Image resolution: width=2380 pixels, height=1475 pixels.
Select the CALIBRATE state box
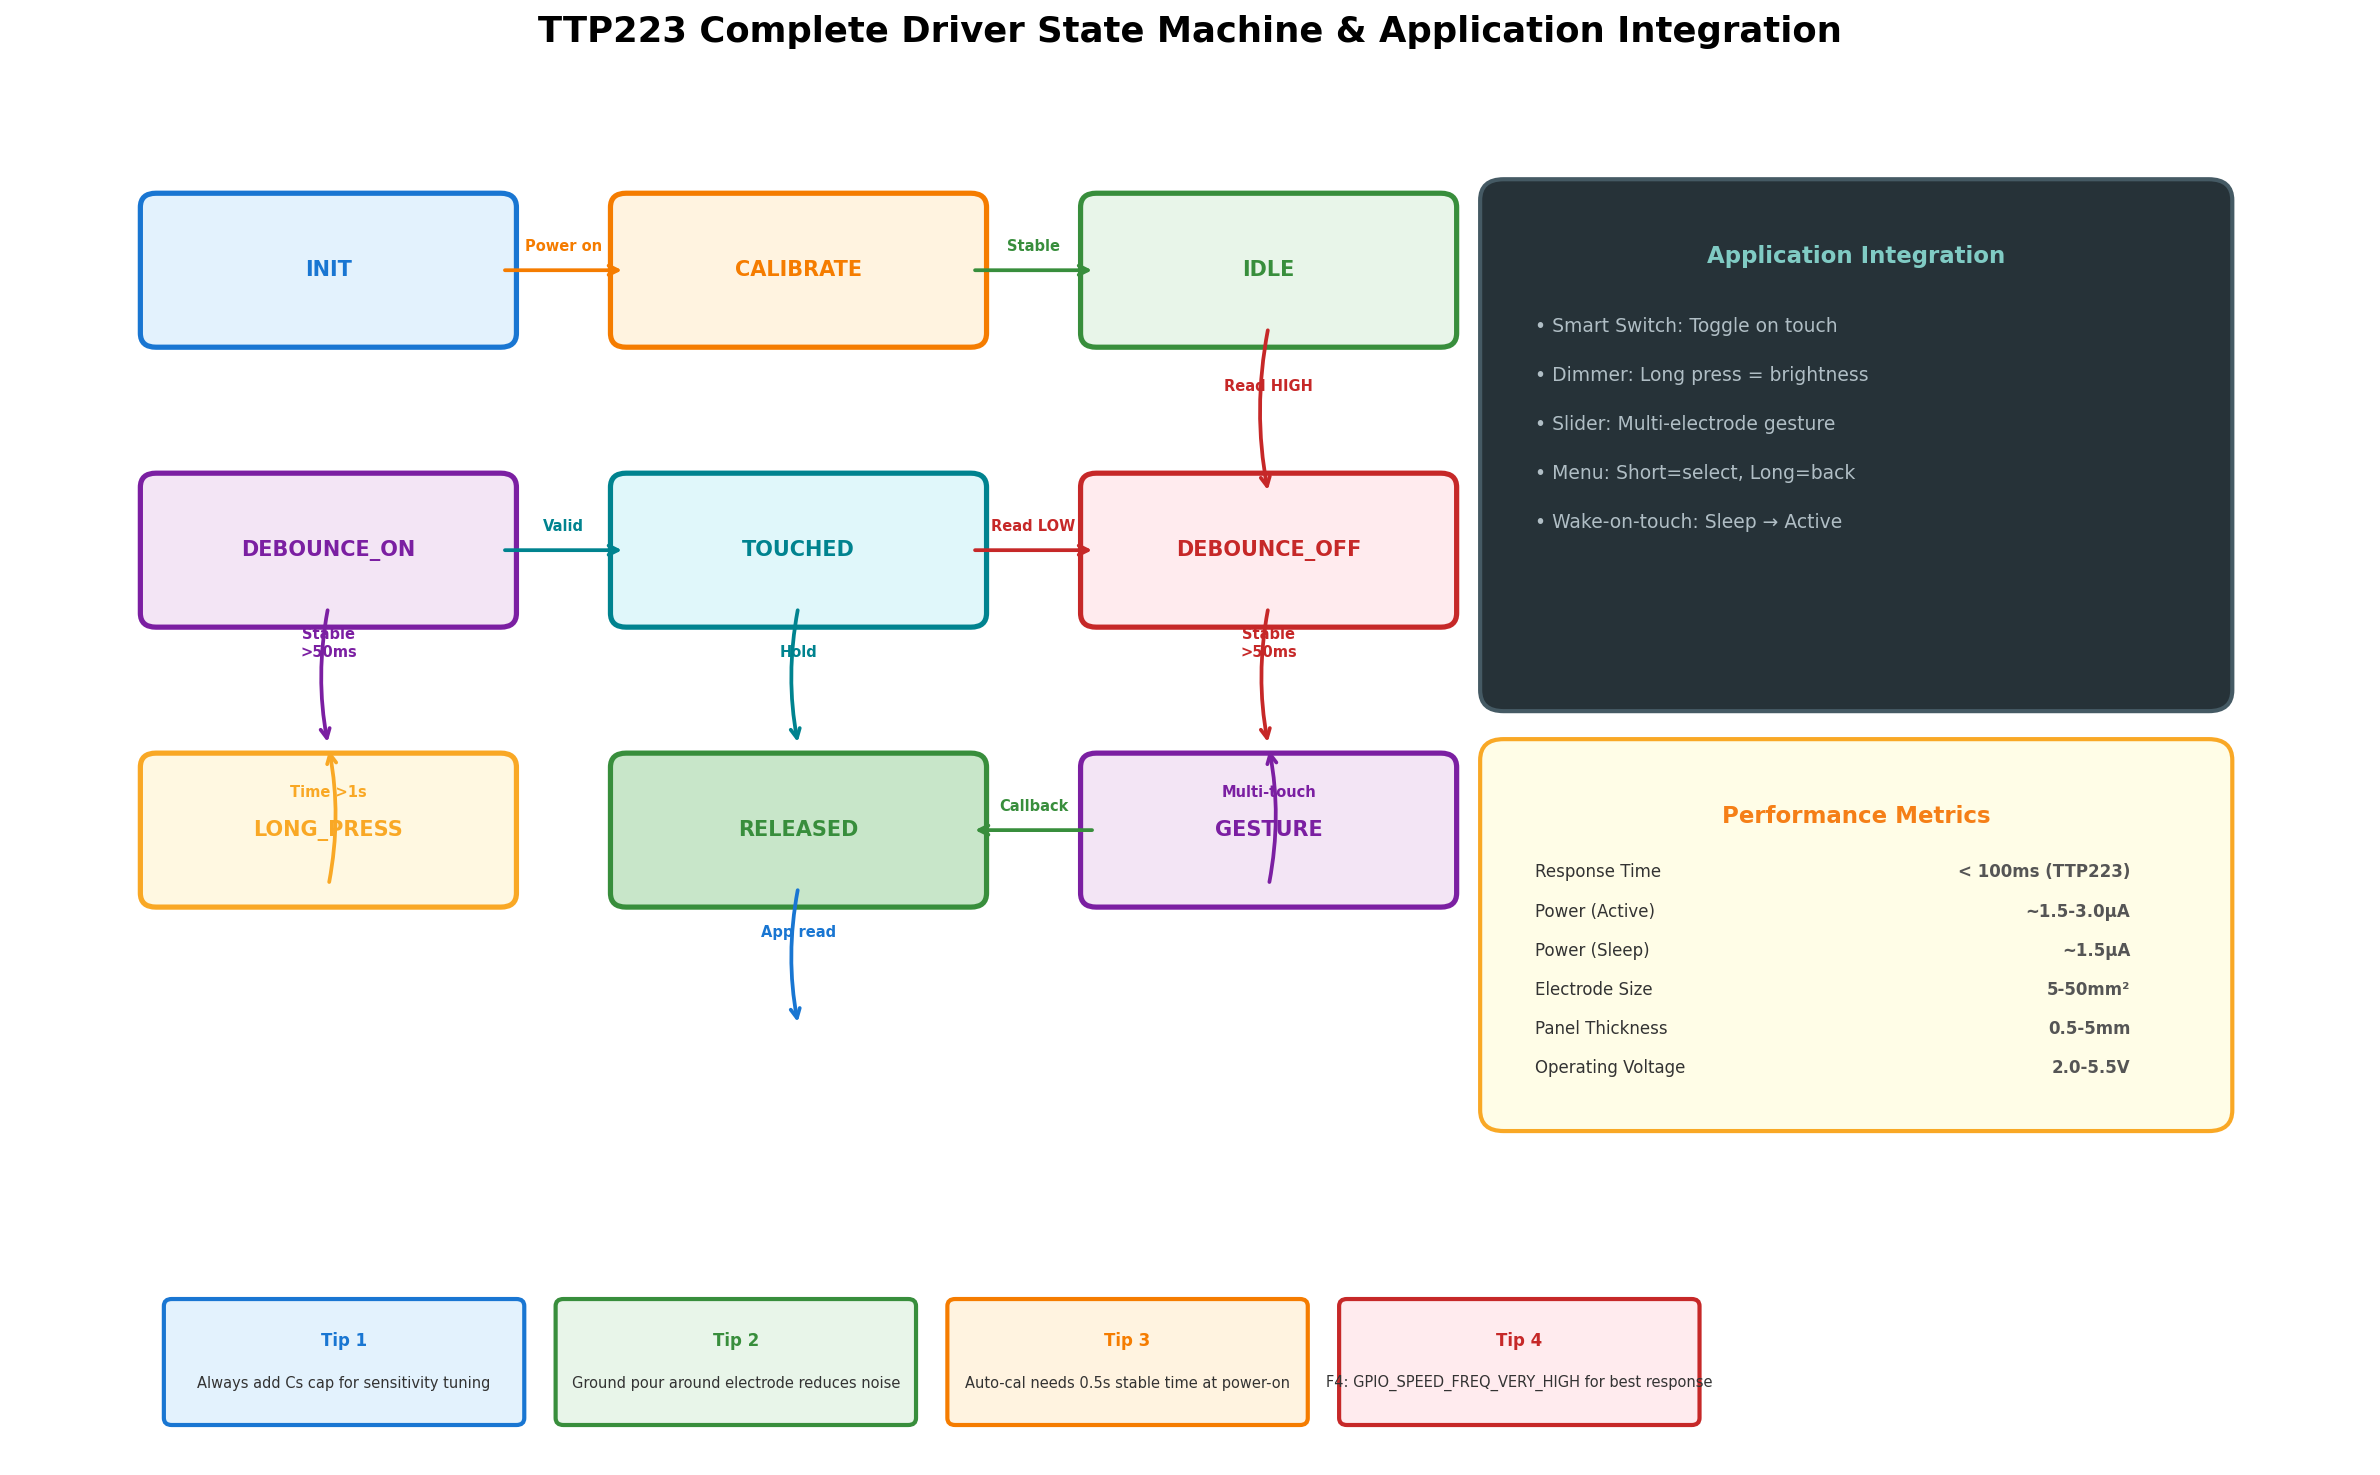coord(798,270)
